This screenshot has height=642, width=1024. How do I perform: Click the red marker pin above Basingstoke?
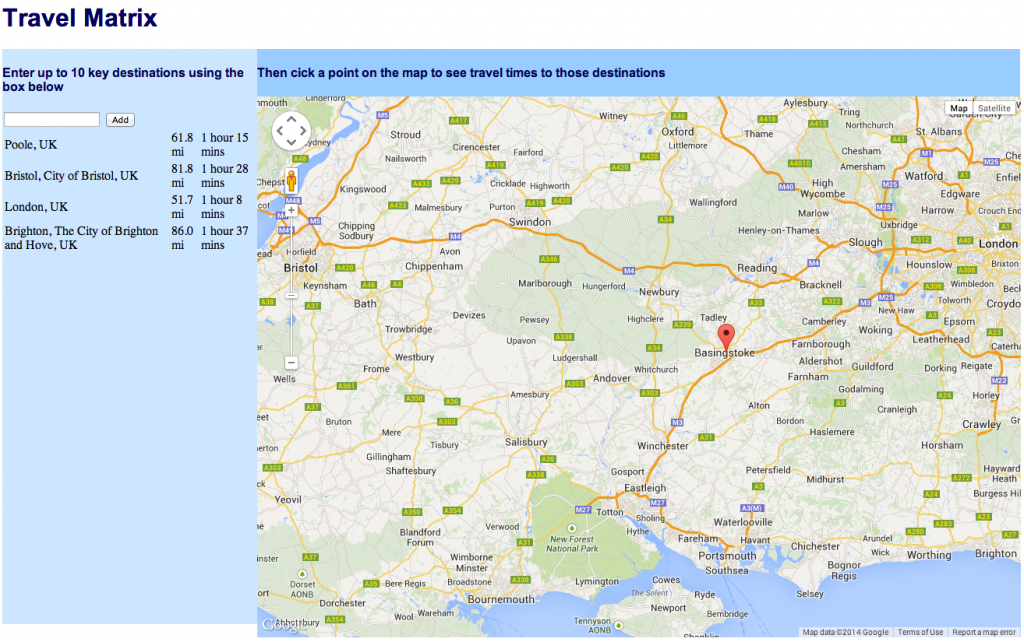pos(726,338)
